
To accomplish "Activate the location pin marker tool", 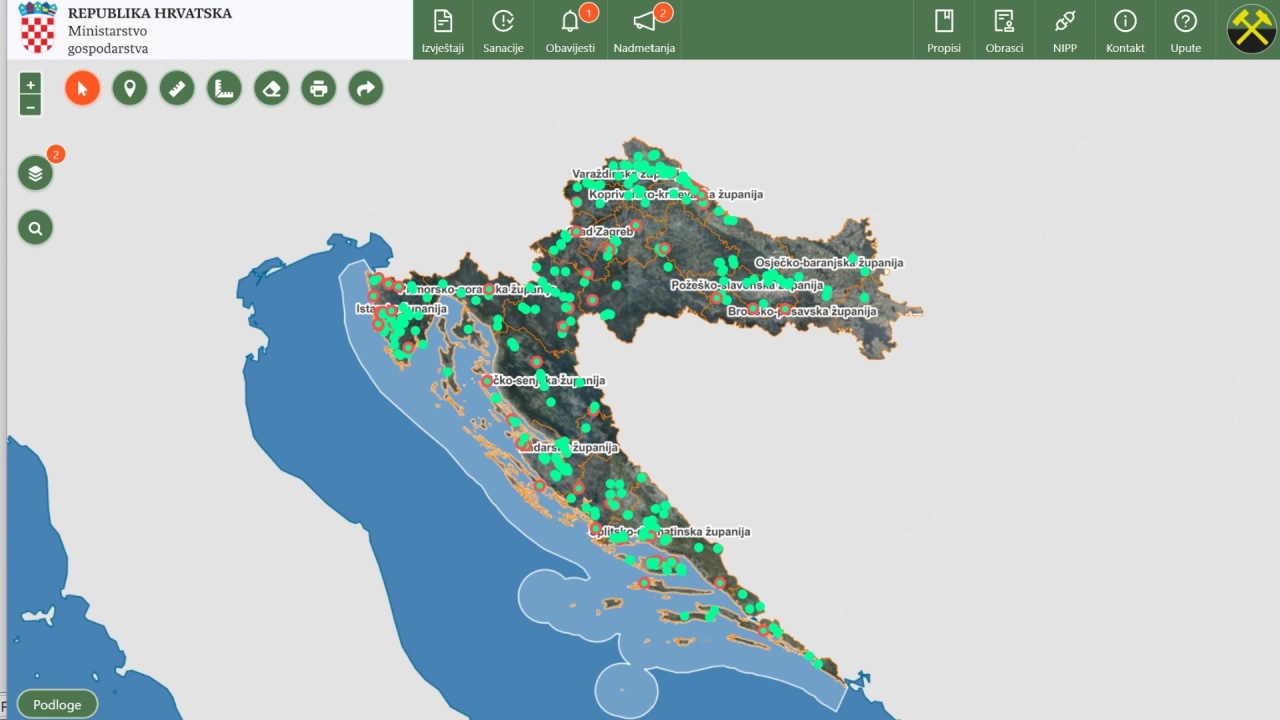I will point(130,89).
